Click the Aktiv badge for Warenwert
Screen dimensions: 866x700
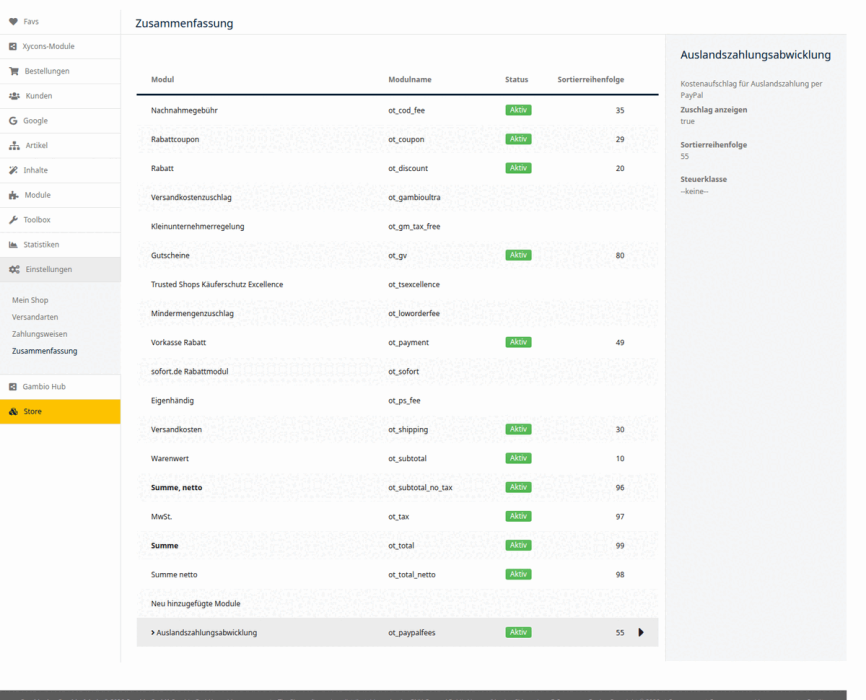click(518, 458)
